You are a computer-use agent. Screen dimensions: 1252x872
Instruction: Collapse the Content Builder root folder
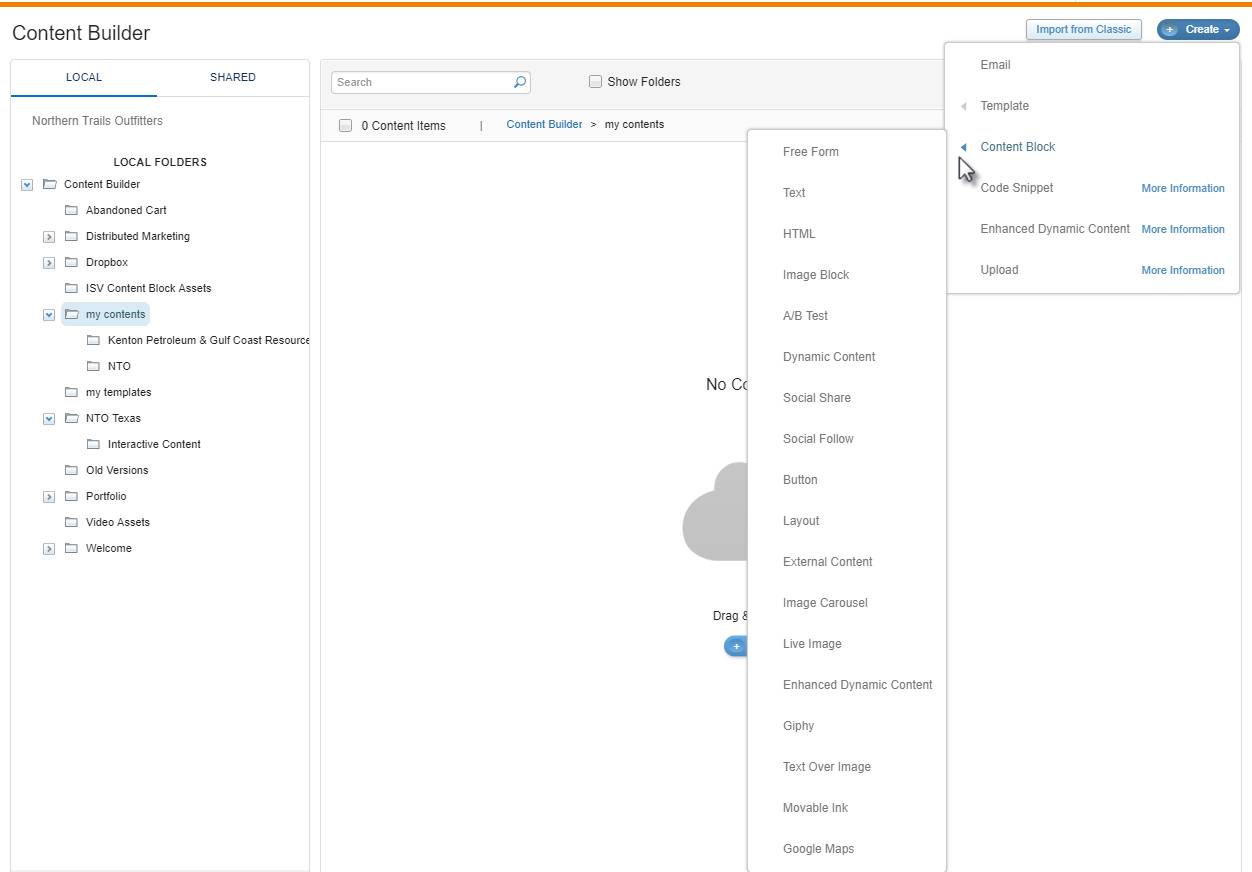coord(27,185)
